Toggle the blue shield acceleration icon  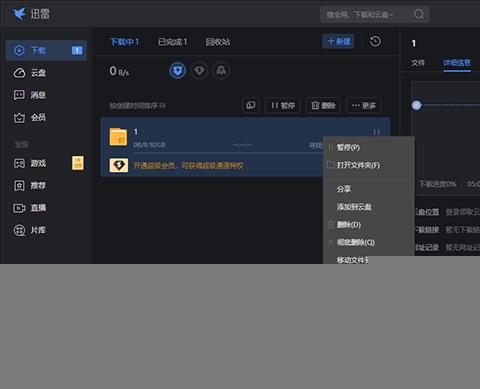(177, 71)
